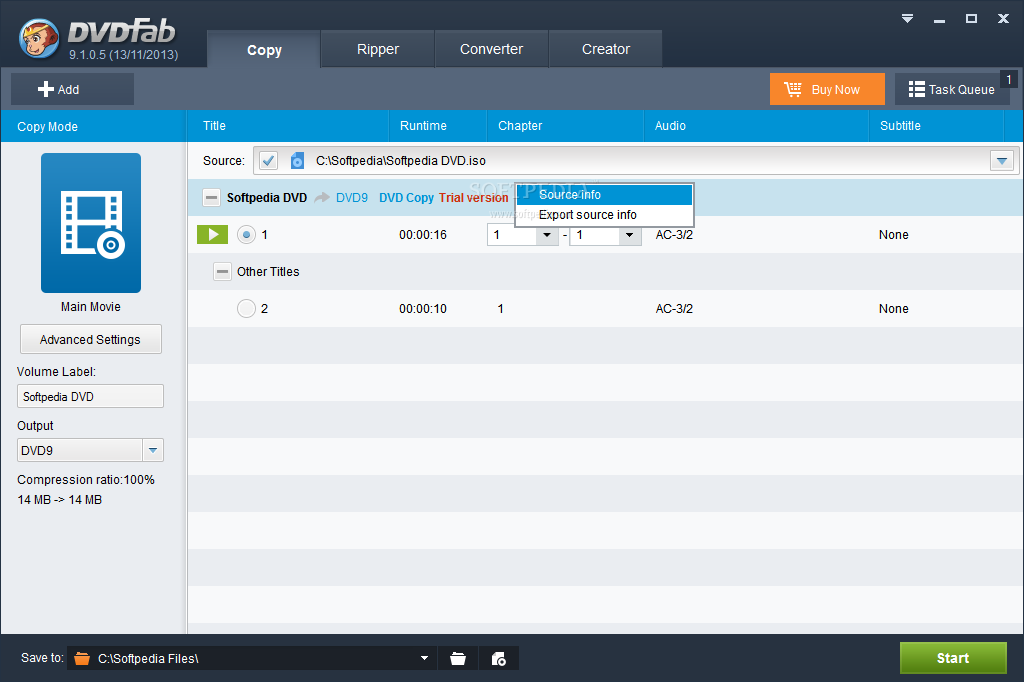Choose Source info from context menu

tap(604, 195)
